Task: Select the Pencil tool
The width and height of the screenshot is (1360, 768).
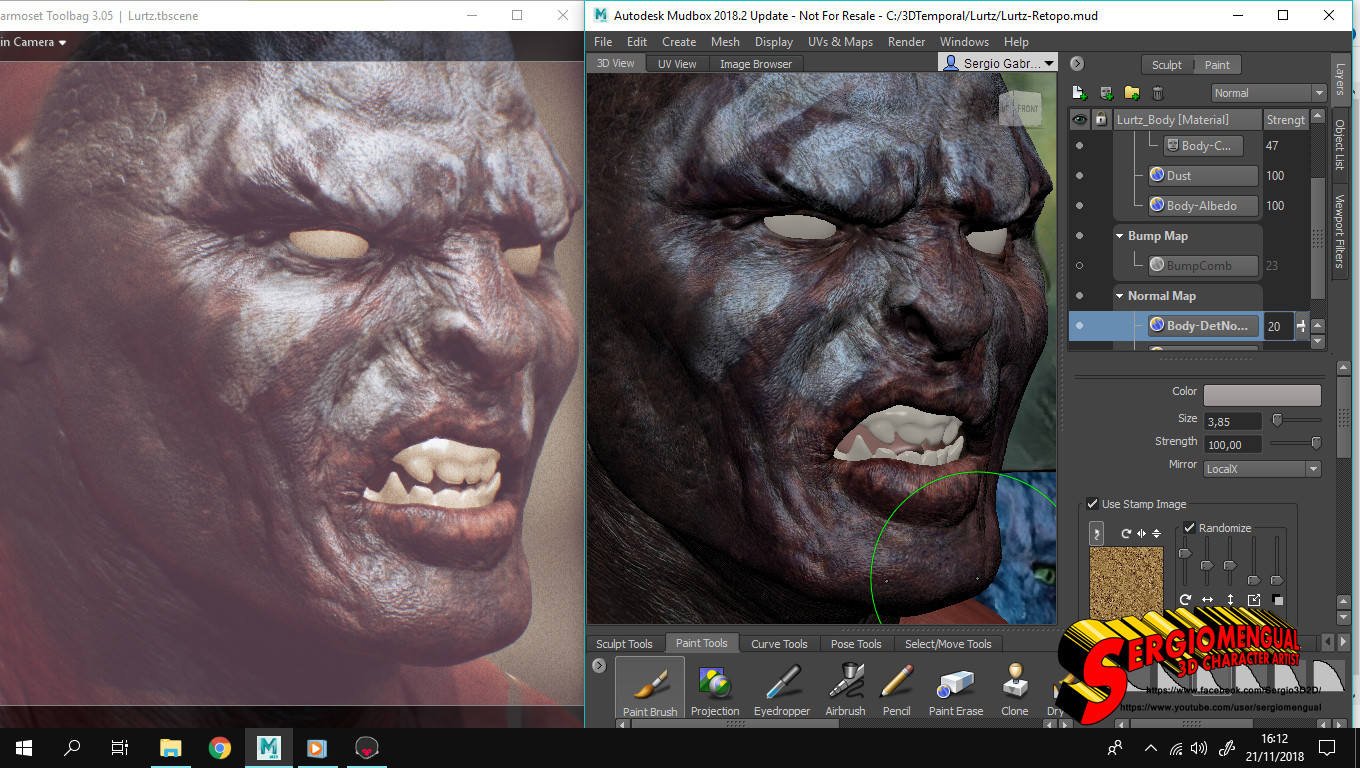Action: pyautogui.click(x=897, y=689)
